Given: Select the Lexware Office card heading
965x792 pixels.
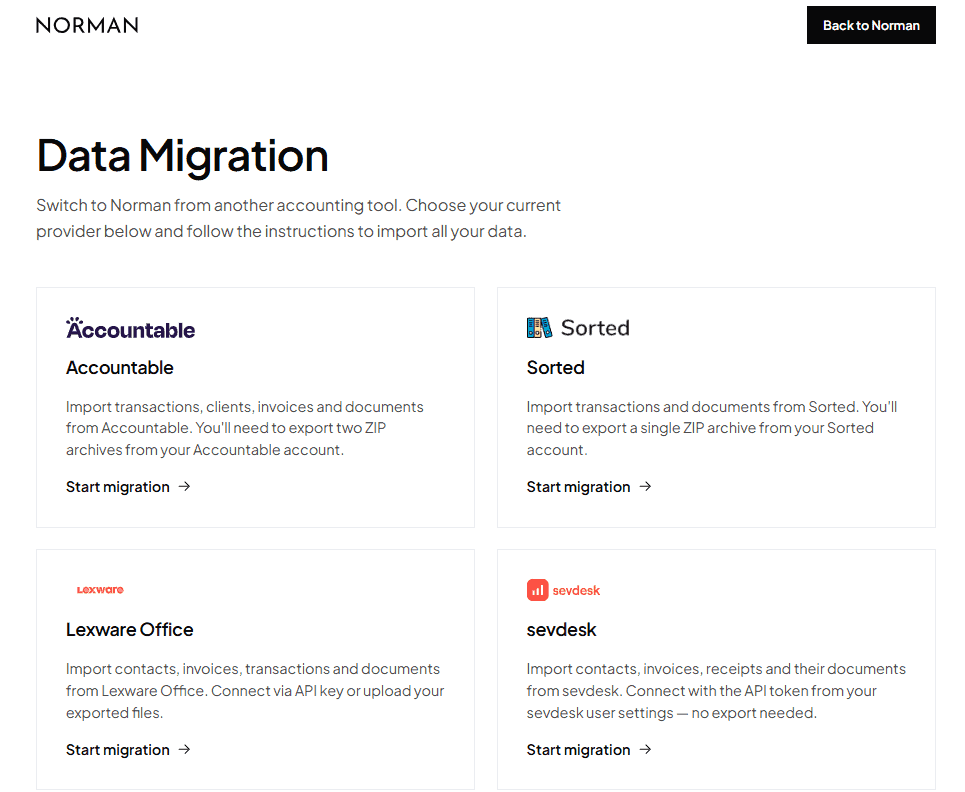Looking at the screenshot, I should pyautogui.click(x=129, y=630).
